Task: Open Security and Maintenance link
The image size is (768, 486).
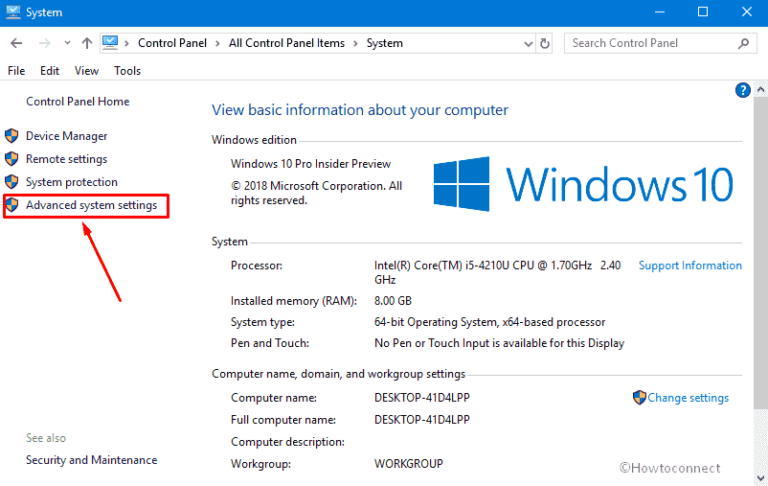Action: [x=92, y=460]
